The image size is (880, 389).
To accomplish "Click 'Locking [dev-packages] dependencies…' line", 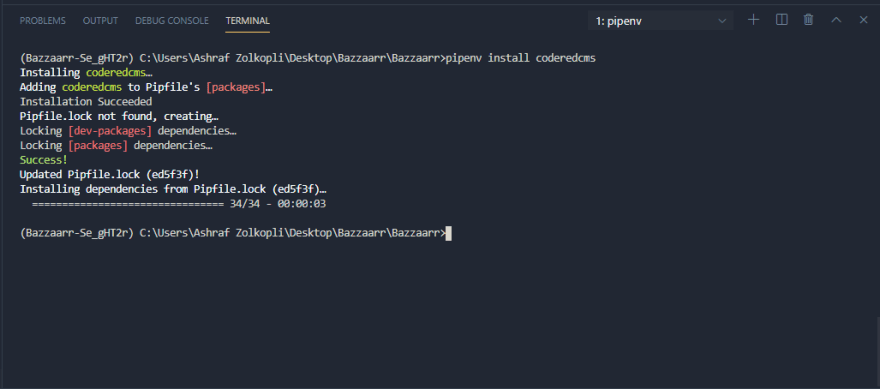I will pos(128,131).
